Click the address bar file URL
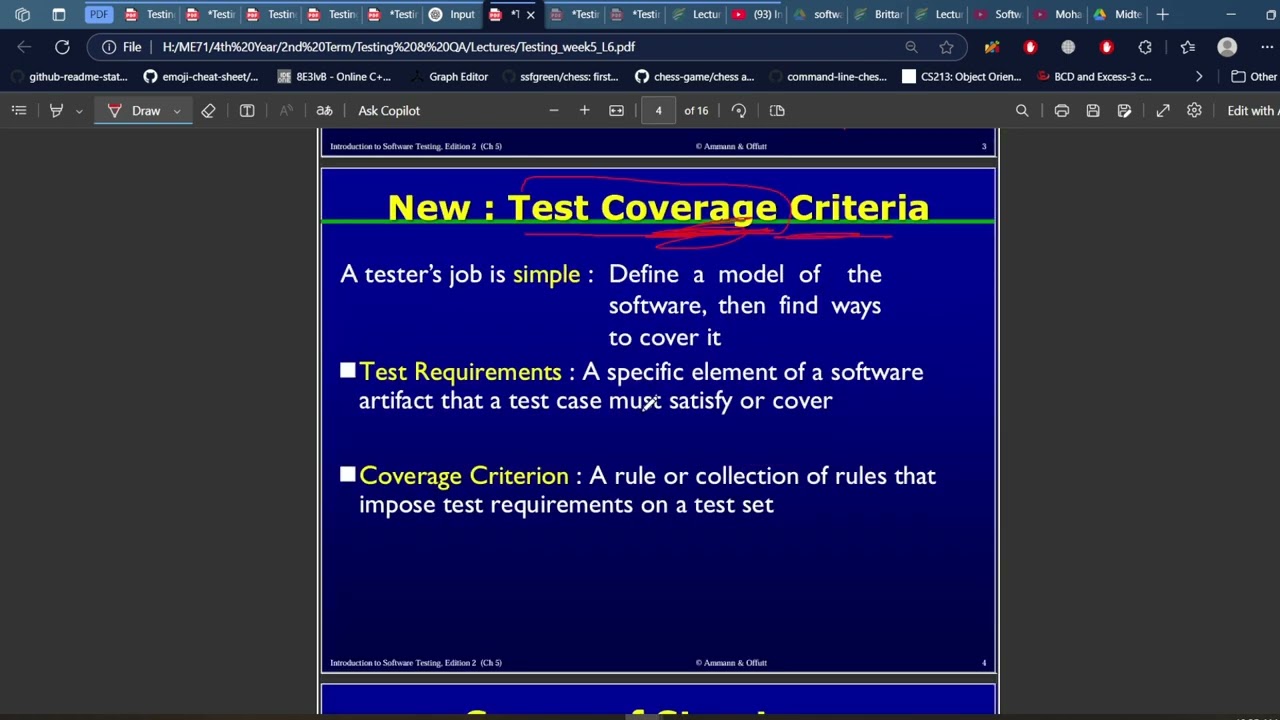 click(x=398, y=47)
